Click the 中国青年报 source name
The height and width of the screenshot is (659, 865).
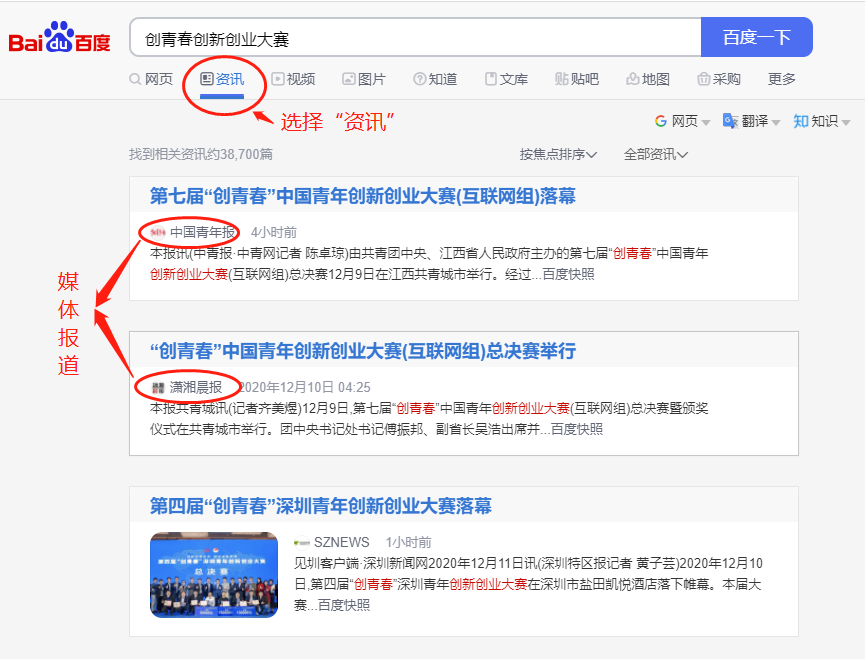(202, 232)
